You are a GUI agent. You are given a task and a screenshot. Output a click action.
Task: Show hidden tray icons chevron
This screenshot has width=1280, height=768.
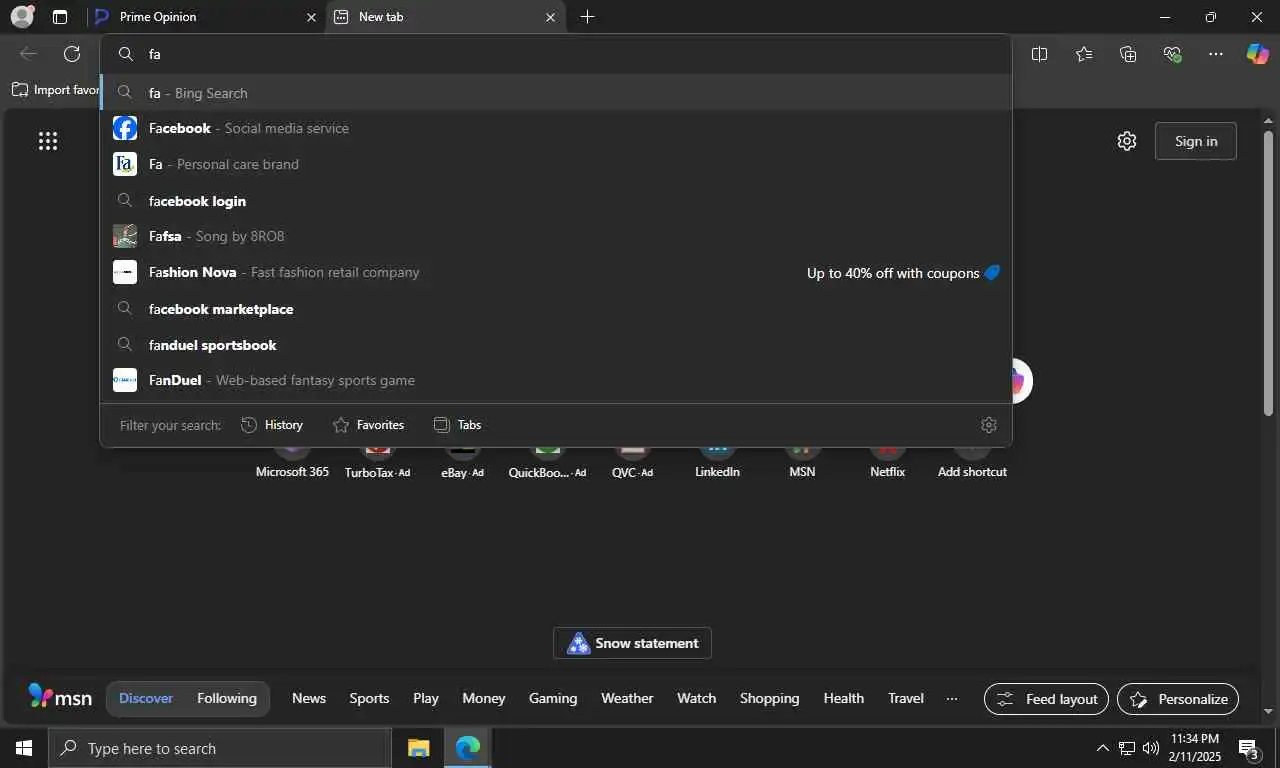(1103, 748)
